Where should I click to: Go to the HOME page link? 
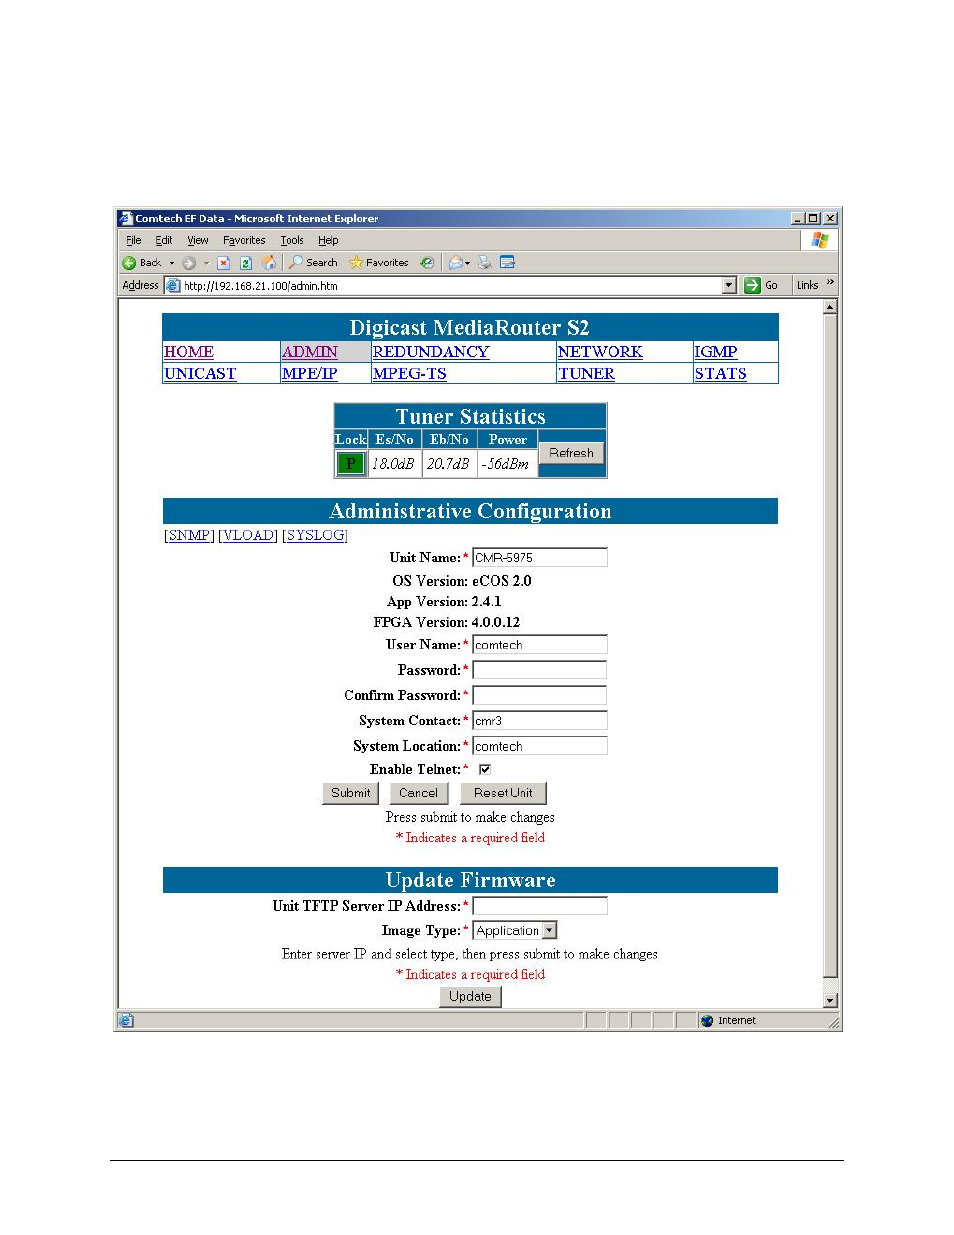189,352
